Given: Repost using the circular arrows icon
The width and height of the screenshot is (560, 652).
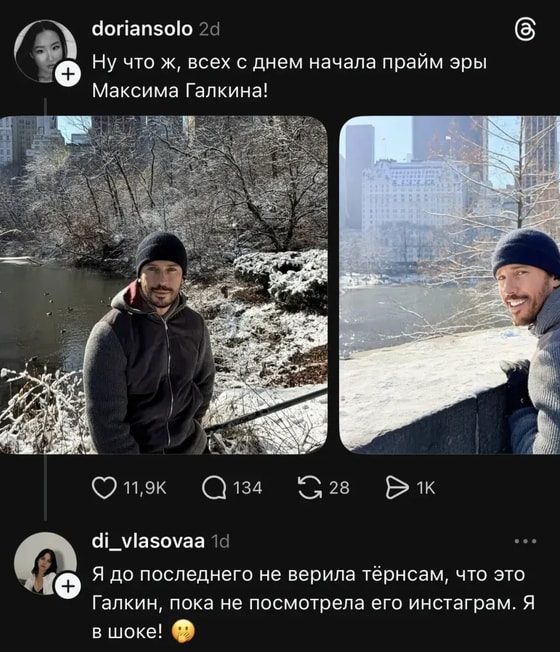Looking at the screenshot, I should click(310, 488).
